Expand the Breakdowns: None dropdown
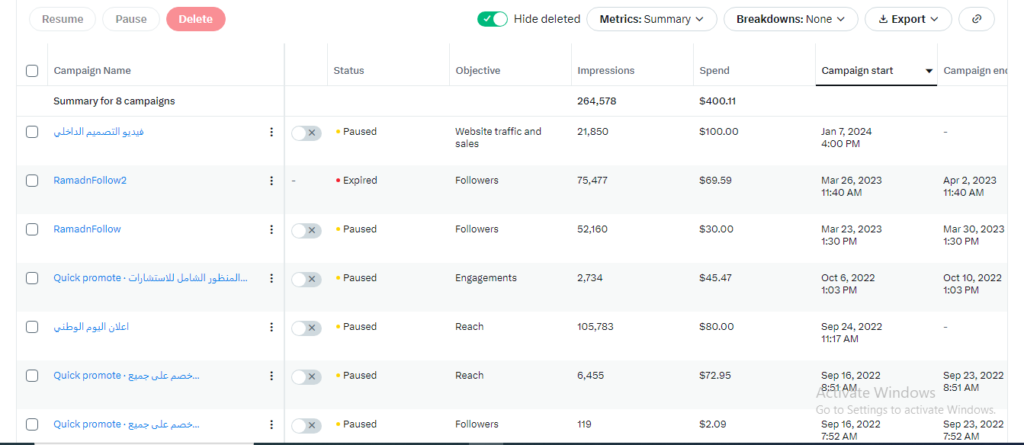The height and width of the screenshot is (445, 1024). point(790,19)
